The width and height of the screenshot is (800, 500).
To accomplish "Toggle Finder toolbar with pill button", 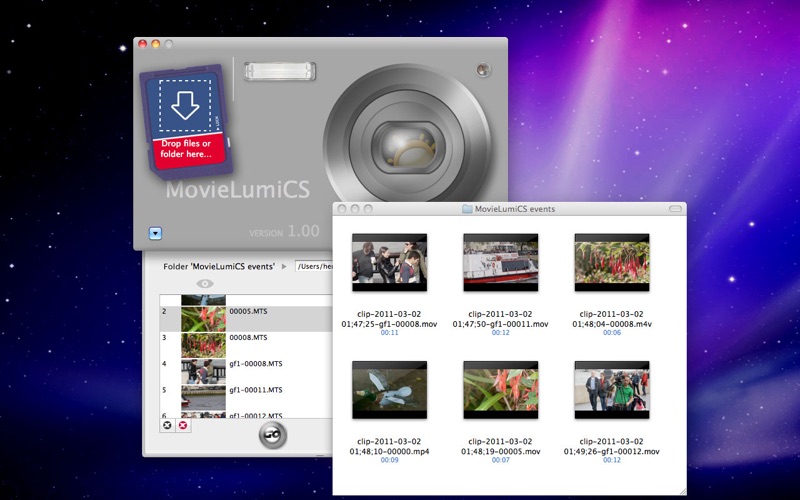I will [x=675, y=209].
